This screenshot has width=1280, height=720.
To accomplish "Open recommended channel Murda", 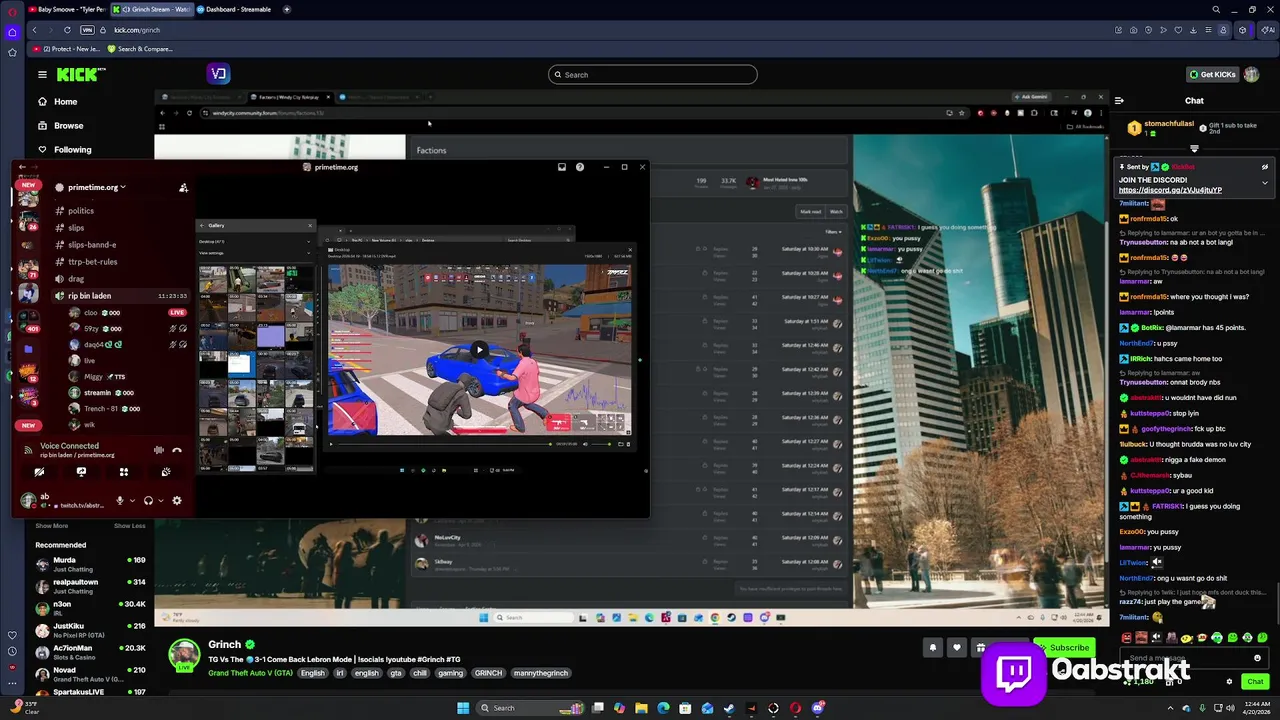I will coord(90,564).
